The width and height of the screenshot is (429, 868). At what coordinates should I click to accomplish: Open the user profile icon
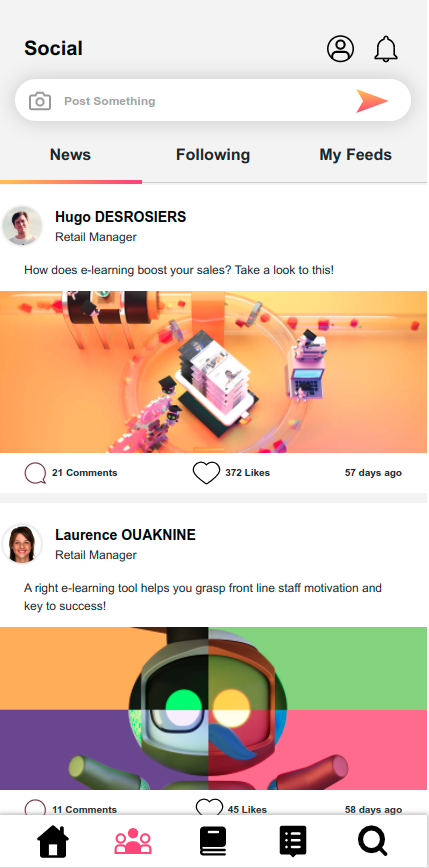pos(340,49)
